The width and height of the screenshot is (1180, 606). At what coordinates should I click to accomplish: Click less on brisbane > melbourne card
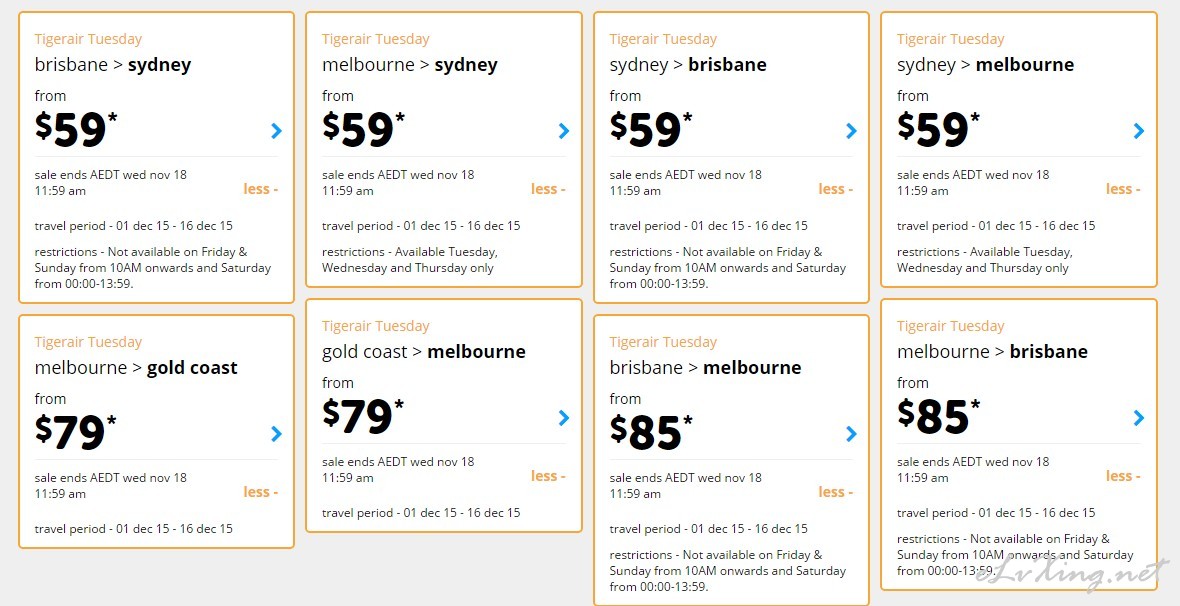pyautogui.click(x=835, y=492)
